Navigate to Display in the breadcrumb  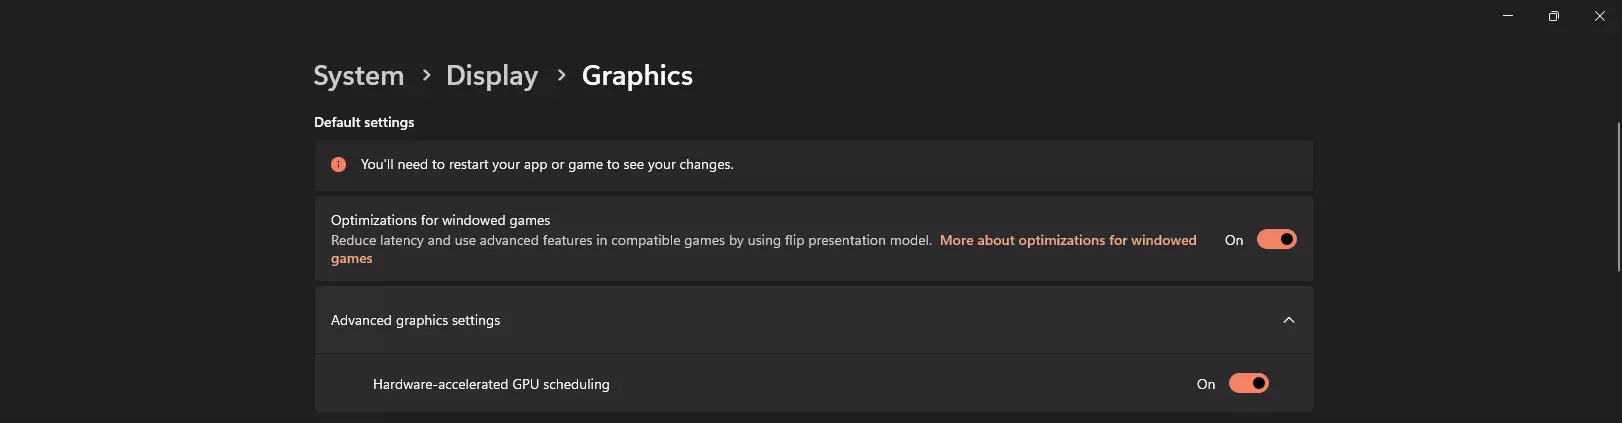[492, 75]
